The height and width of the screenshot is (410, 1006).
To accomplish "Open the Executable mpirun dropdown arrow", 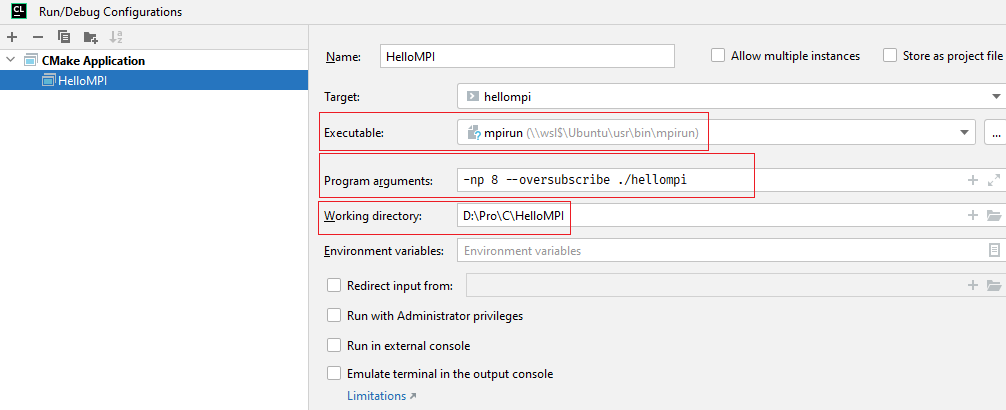I will coord(965,132).
